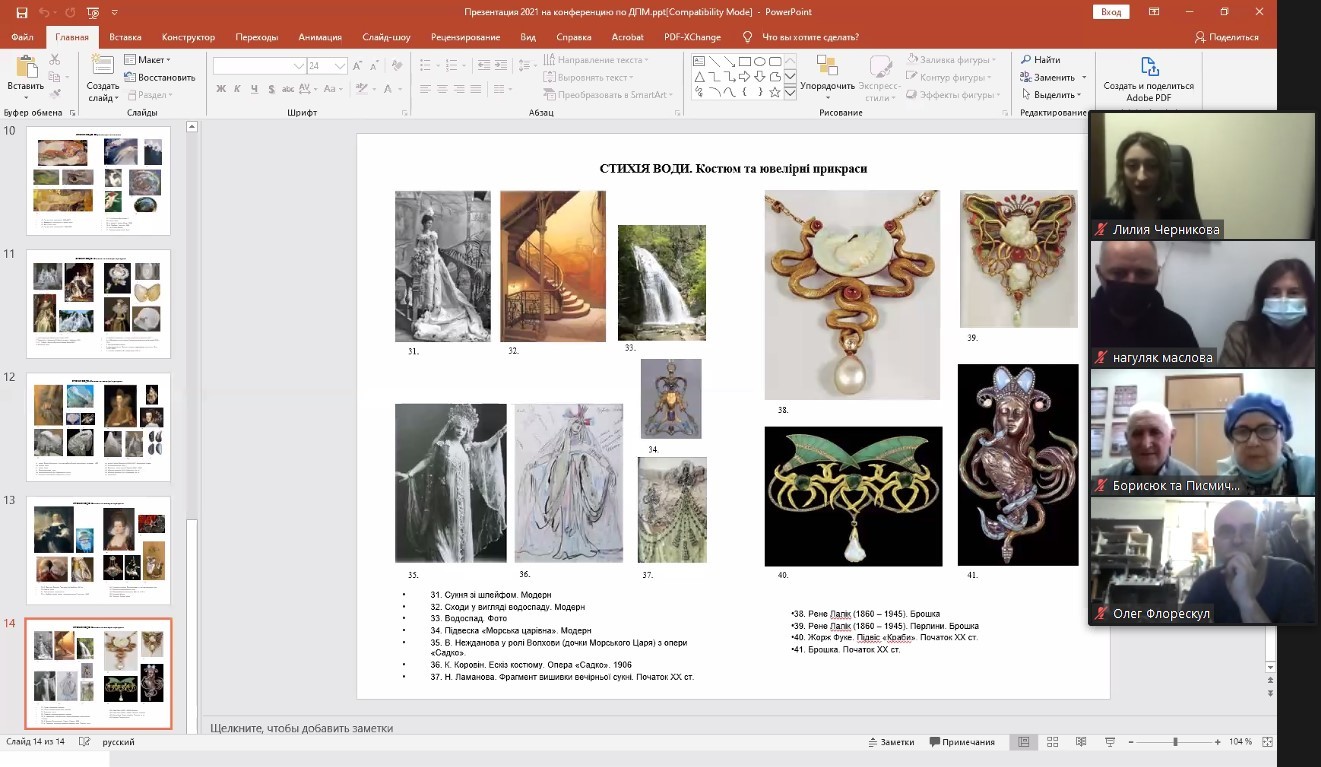This screenshot has height=767, width=1321.
Task: Click the Вход sign-in button
Action: [x=1111, y=12]
